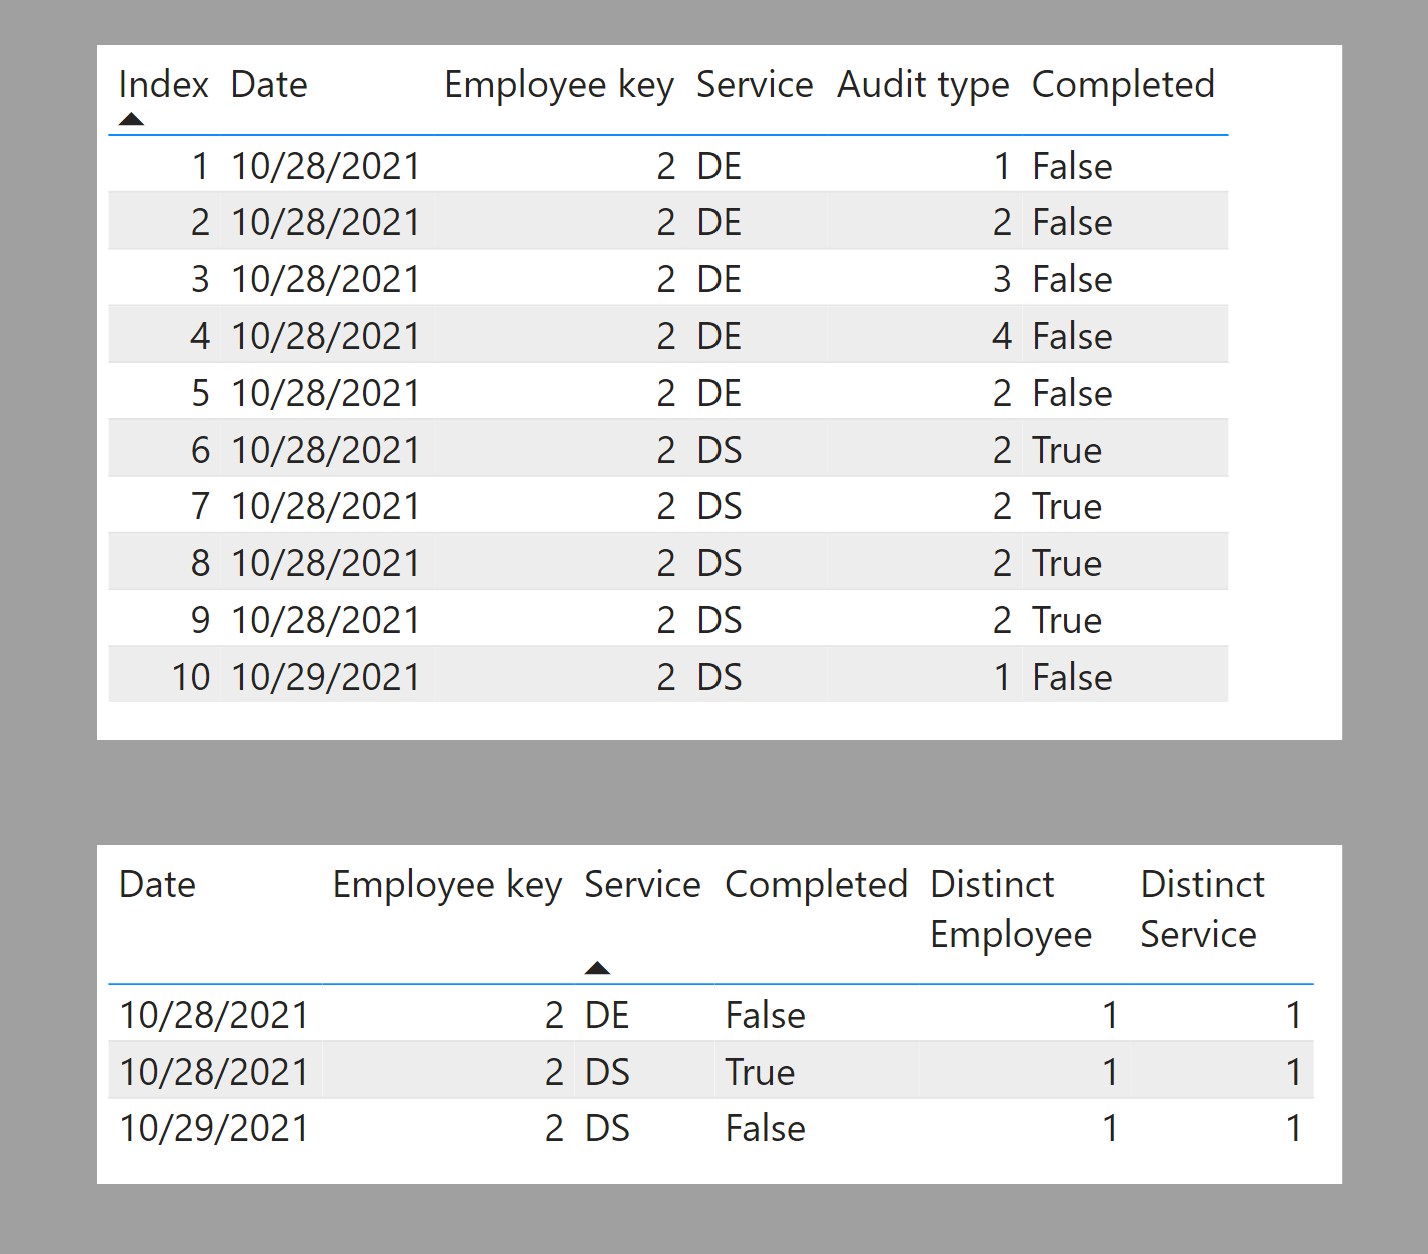This screenshot has width=1428, height=1254.
Task: Click the Completed header in the top table
Action: click(1123, 85)
